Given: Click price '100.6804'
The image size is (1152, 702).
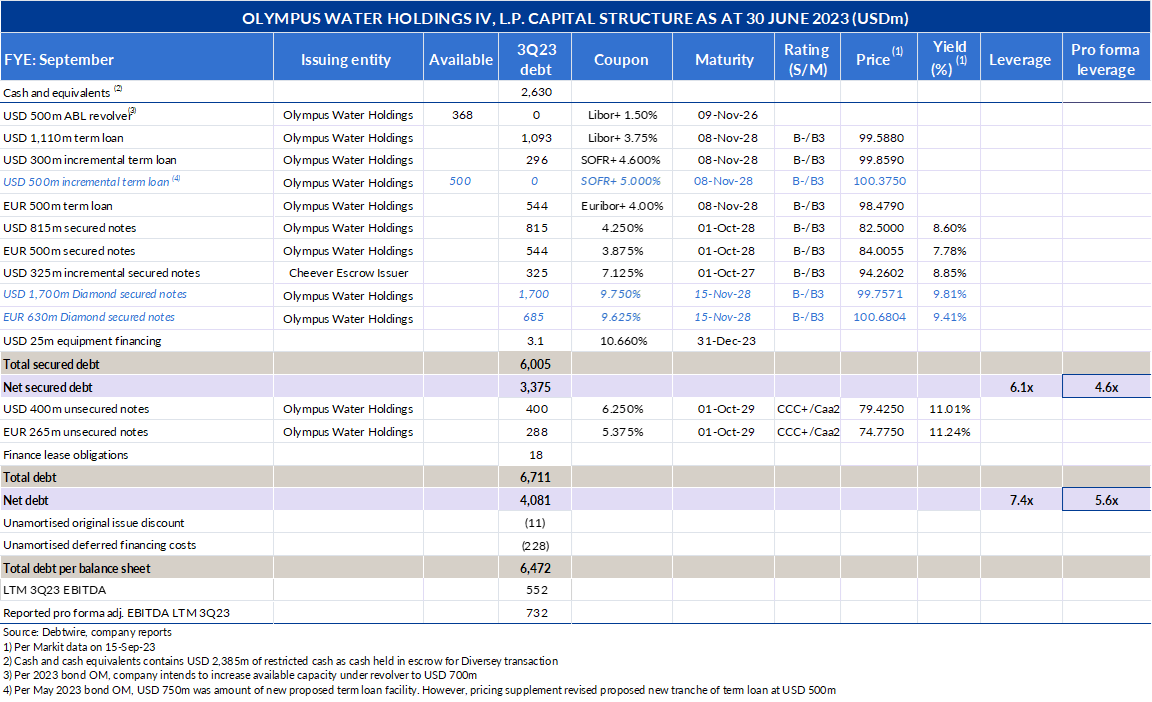Looking at the screenshot, I should click(879, 317).
